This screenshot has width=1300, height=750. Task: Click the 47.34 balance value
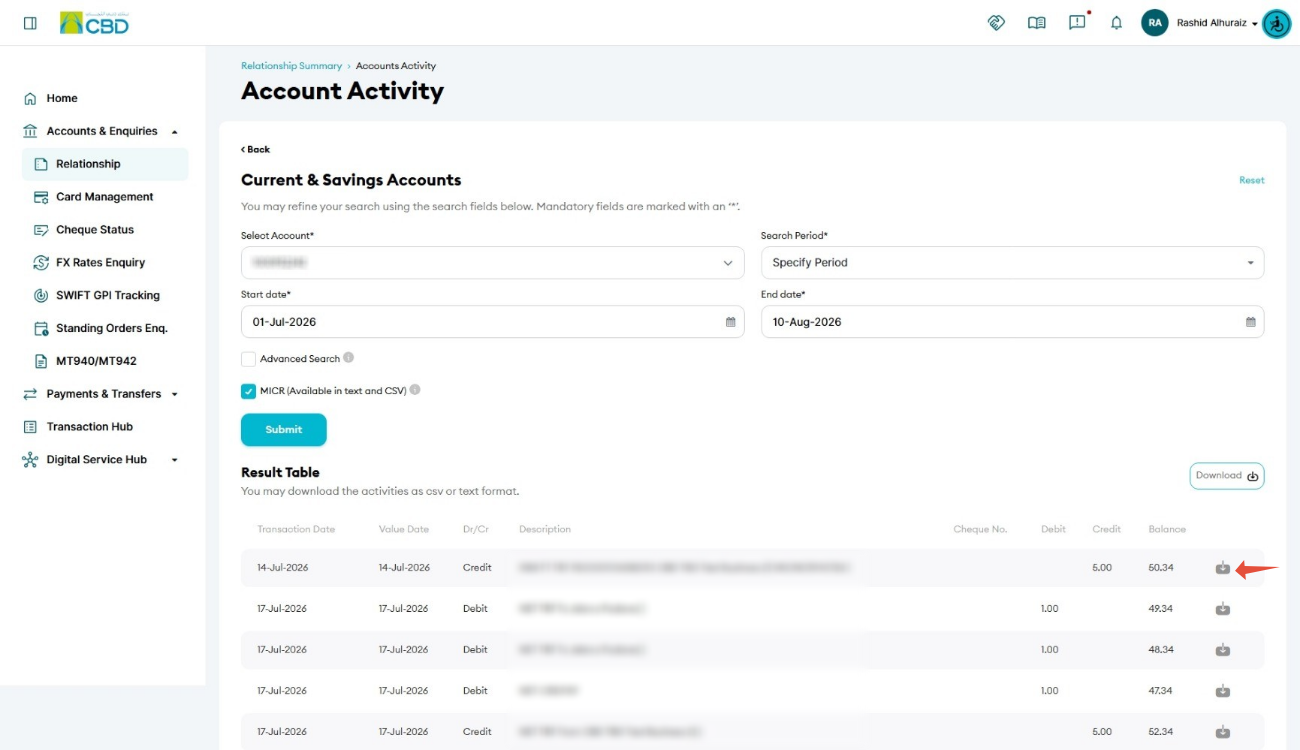click(1161, 691)
